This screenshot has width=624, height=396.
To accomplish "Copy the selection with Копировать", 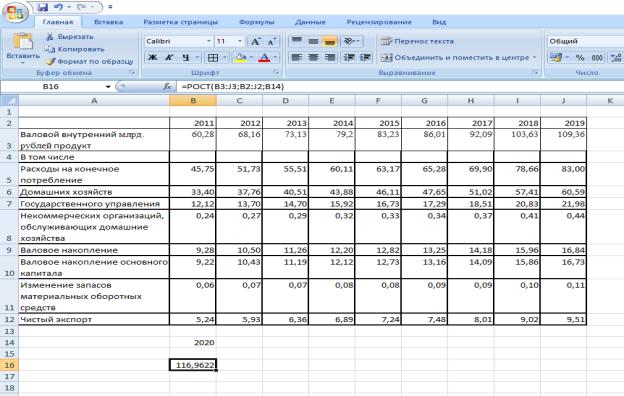I will point(74,49).
